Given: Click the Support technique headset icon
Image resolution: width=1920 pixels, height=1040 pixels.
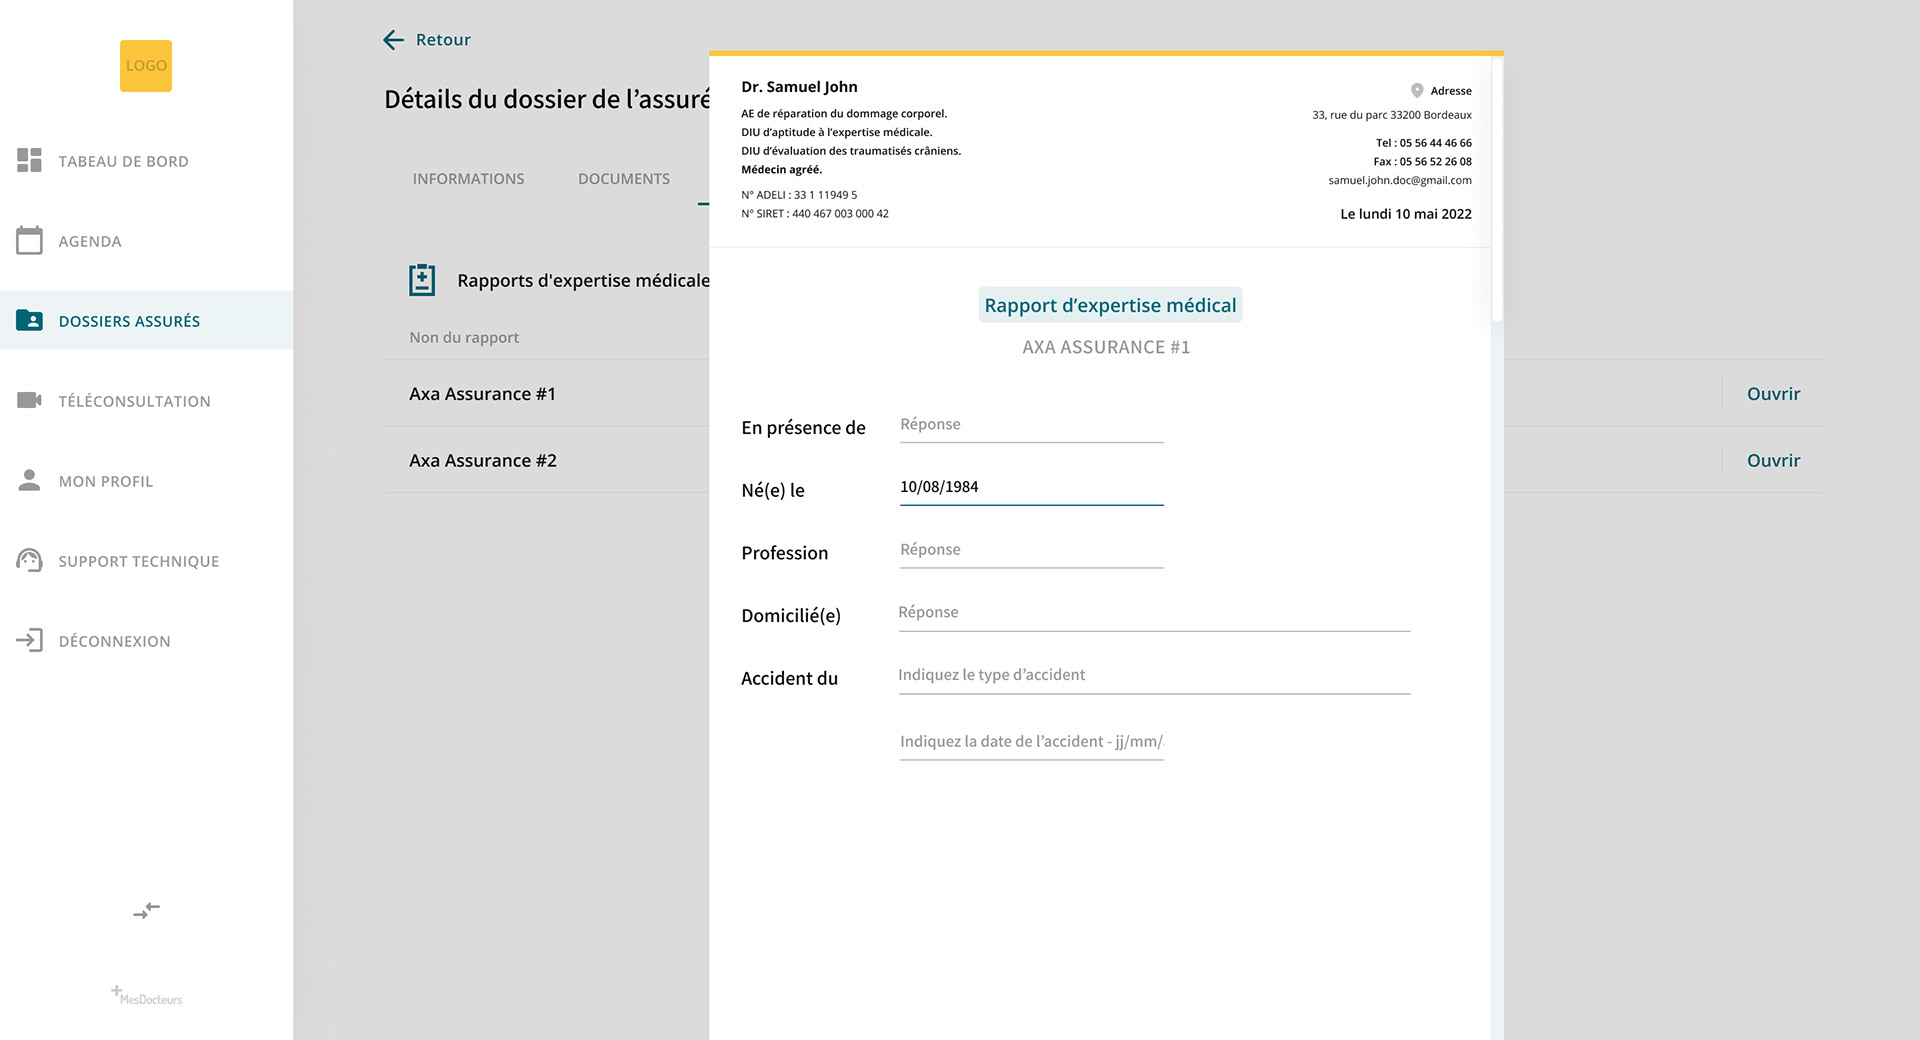Looking at the screenshot, I should (x=29, y=560).
